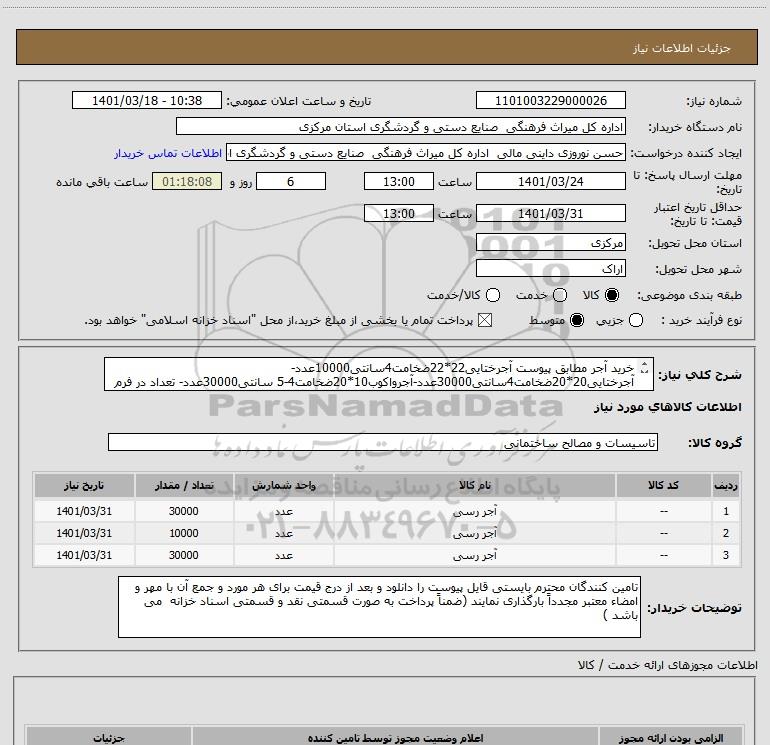Click the price validity date 1401/03/31 field
The height and width of the screenshot is (745, 770).
pos(550,214)
